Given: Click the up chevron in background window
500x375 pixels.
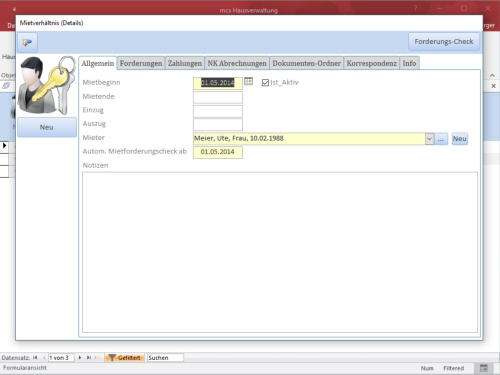Looking at the screenshot, I should tap(492, 76).
